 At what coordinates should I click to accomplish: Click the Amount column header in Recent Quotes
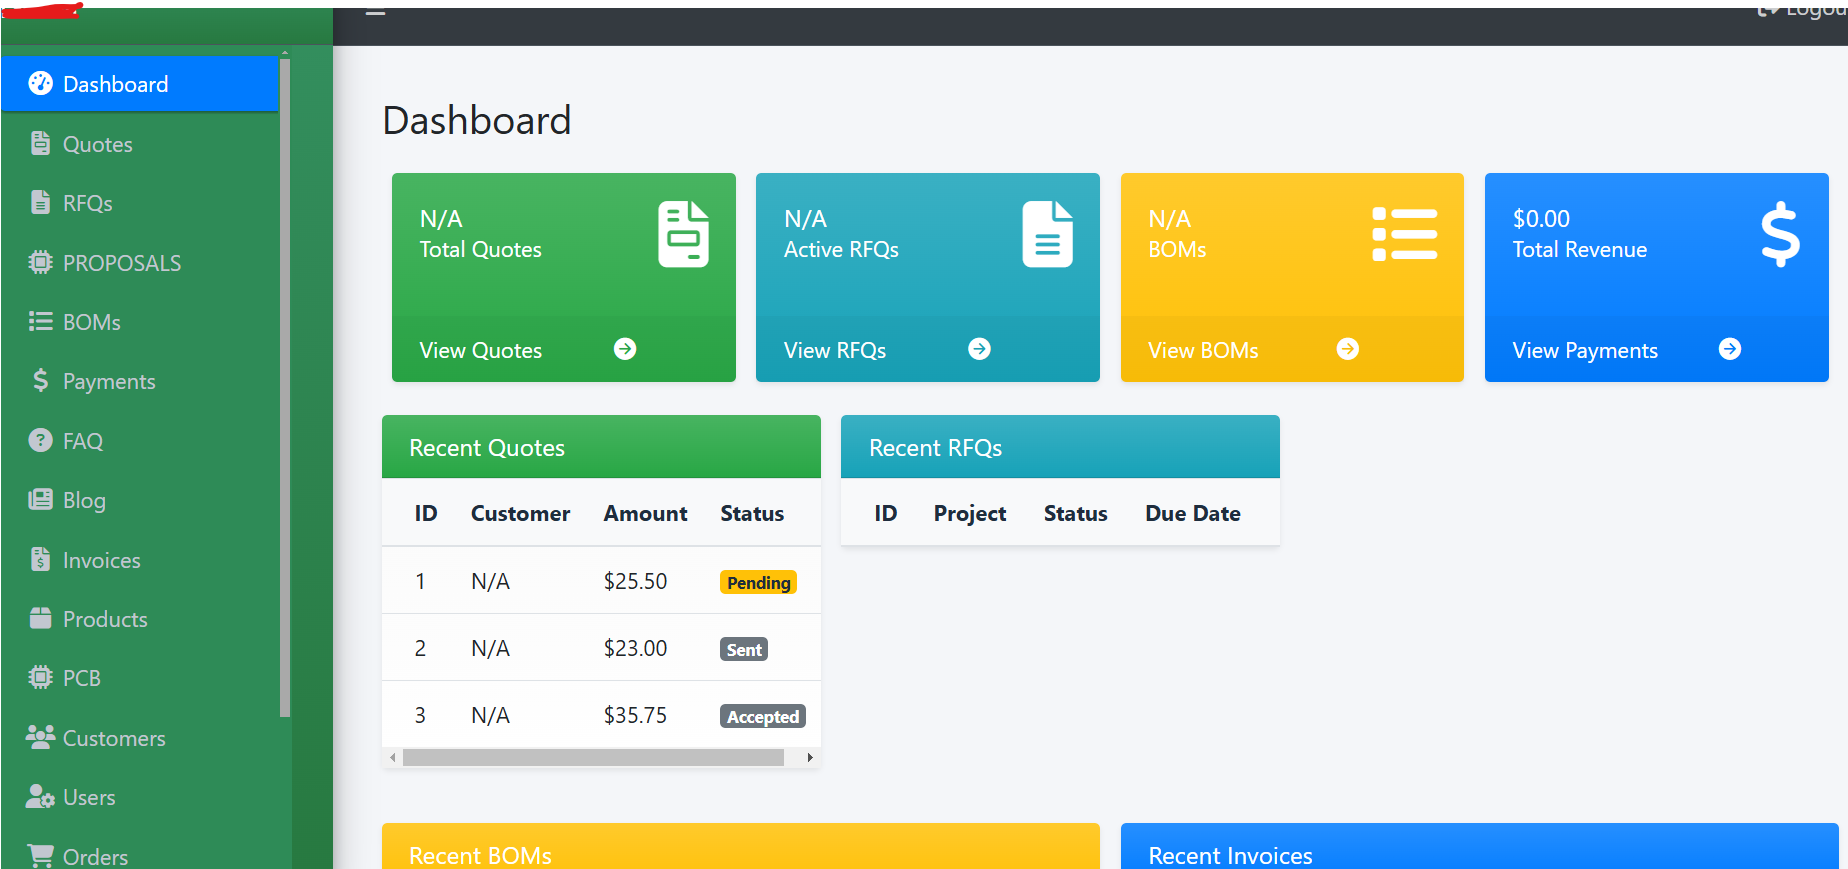(645, 513)
